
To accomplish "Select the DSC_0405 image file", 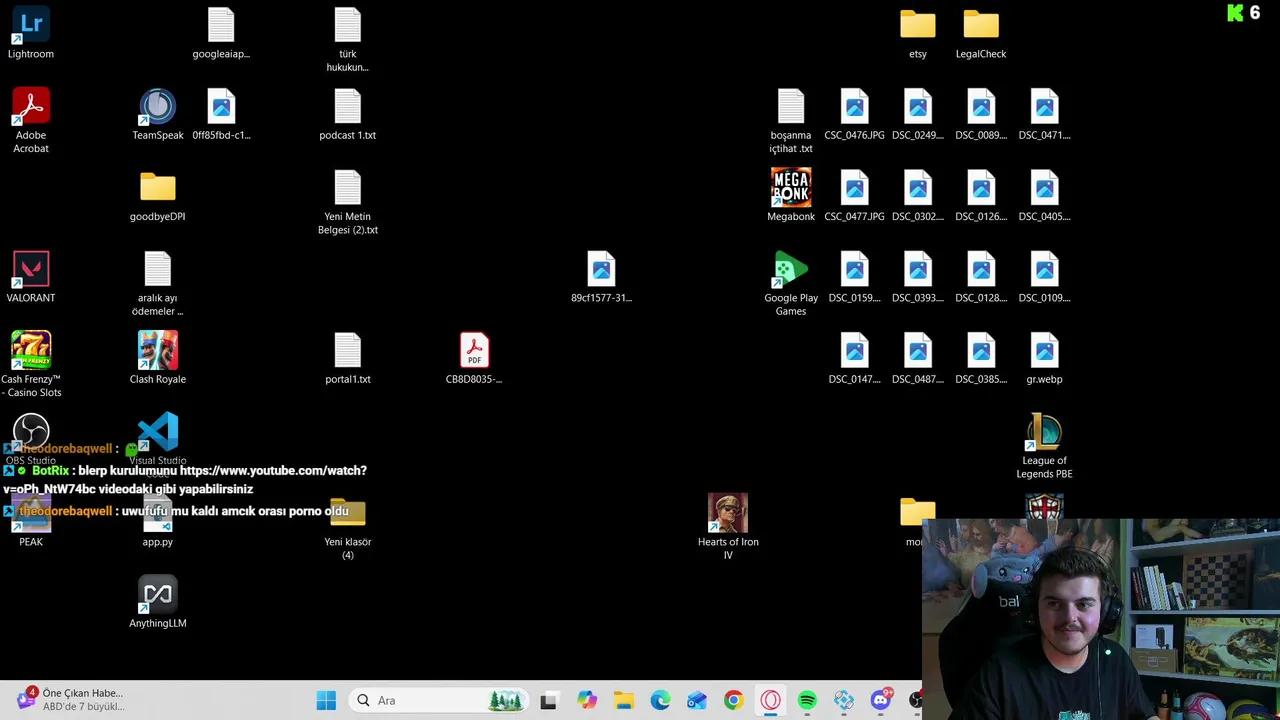I will pyautogui.click(x=1044, y=196).
